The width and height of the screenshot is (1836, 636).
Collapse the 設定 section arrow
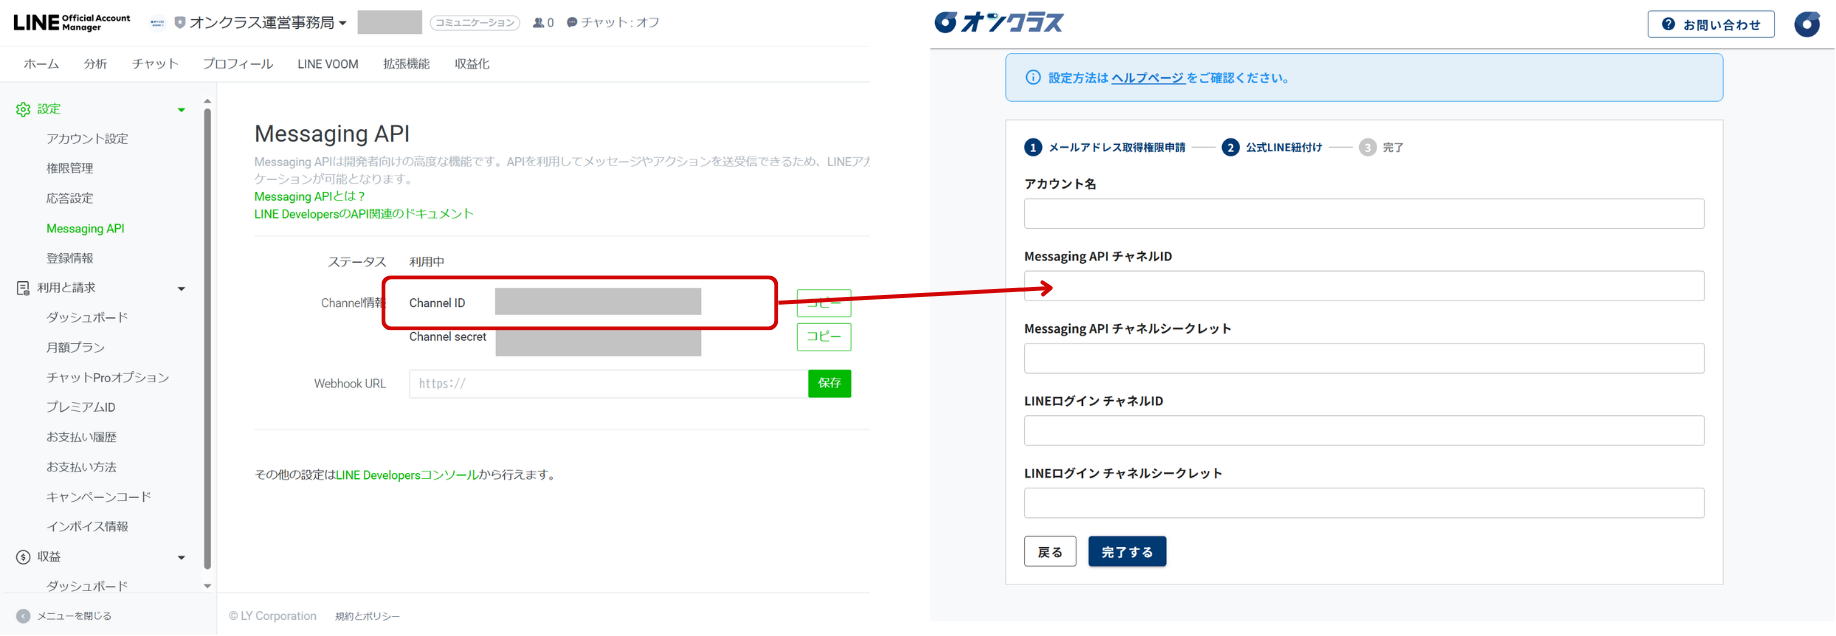(181, 110)
